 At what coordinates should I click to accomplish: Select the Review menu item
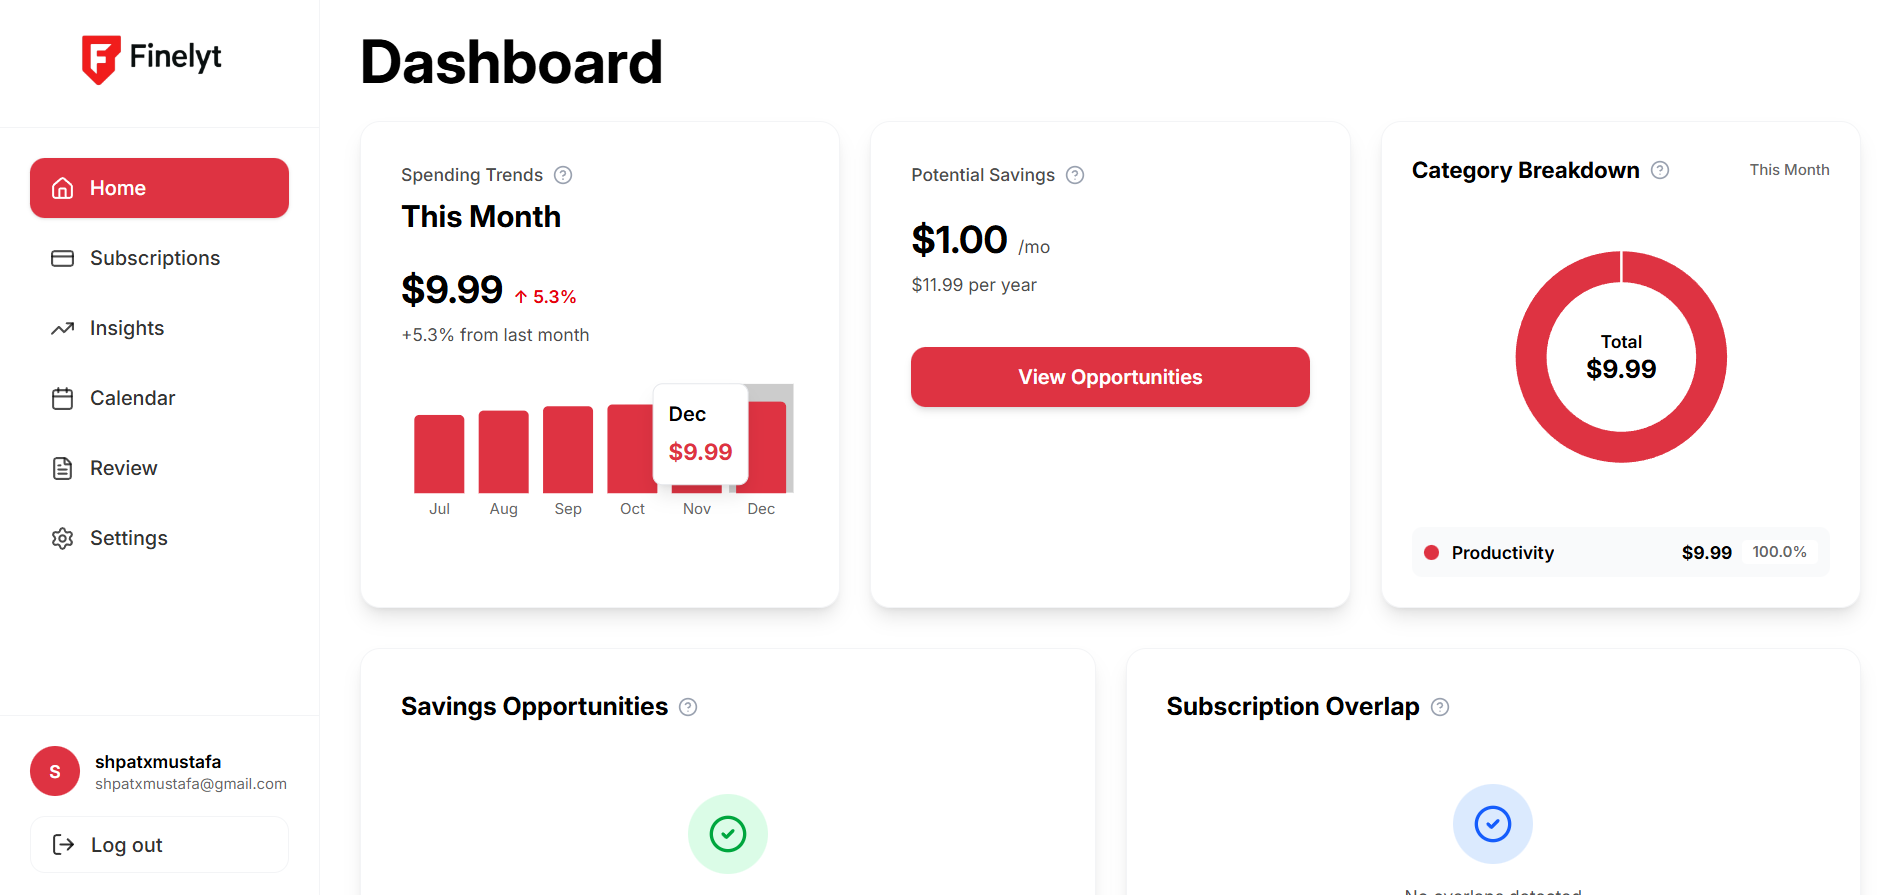pos(123,468)
